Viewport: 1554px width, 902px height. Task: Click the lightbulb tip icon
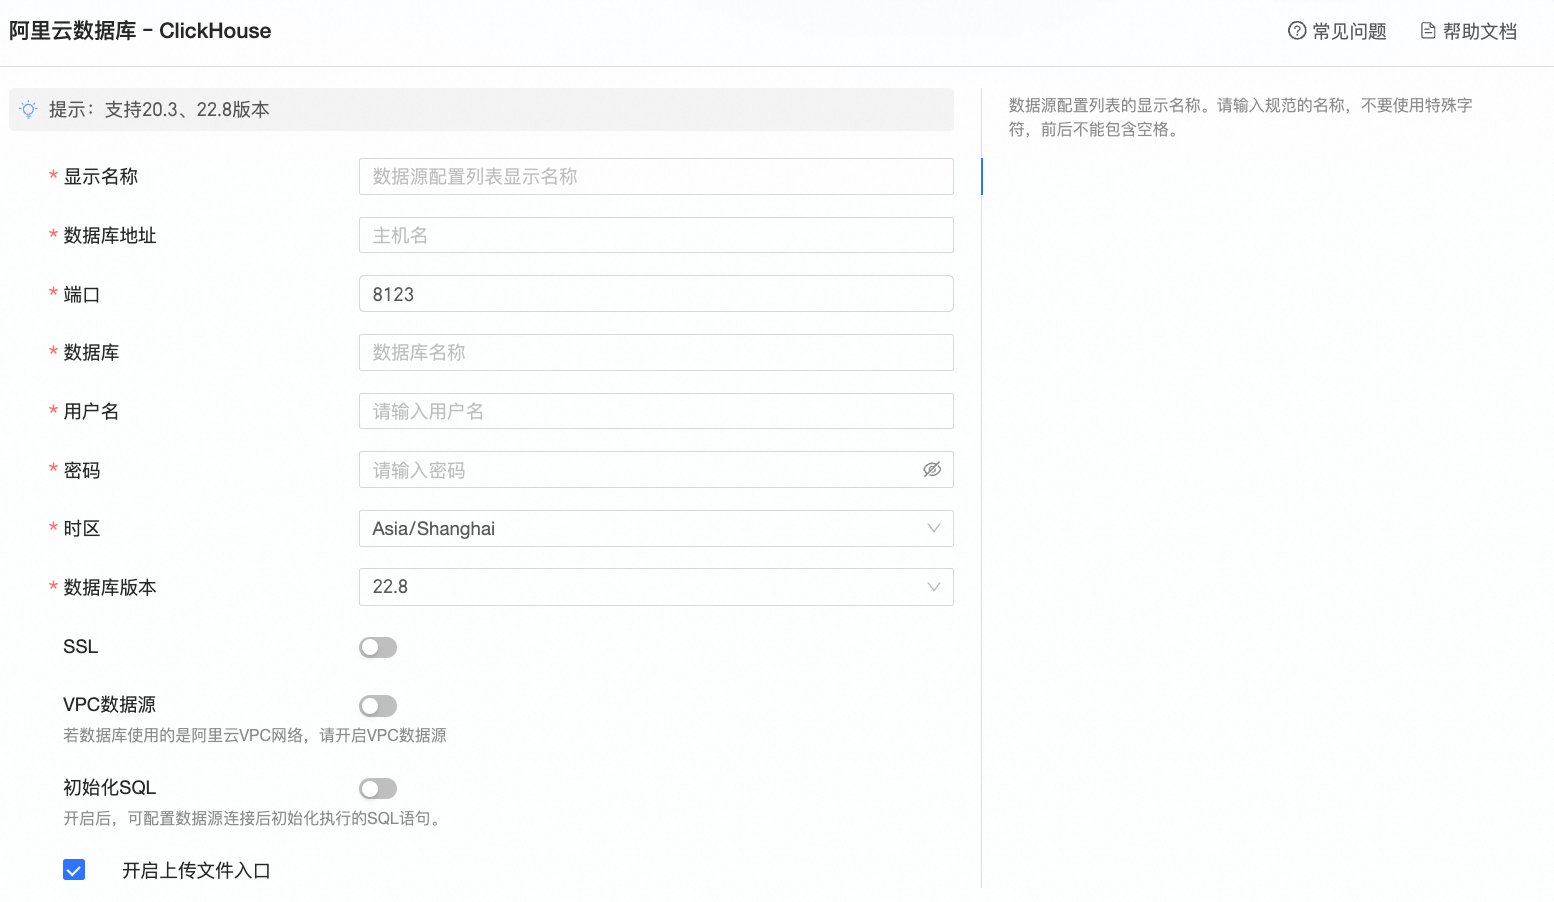(x=29, y=109)
